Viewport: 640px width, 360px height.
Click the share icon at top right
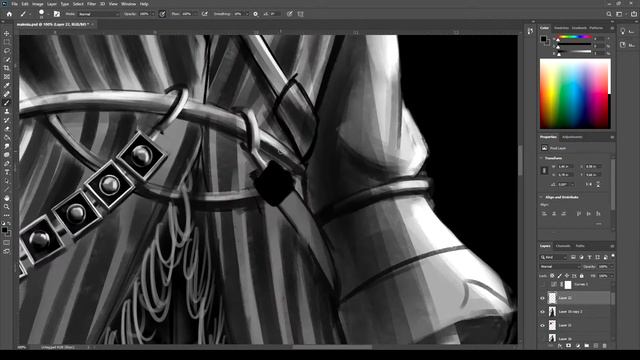point(633,14)
